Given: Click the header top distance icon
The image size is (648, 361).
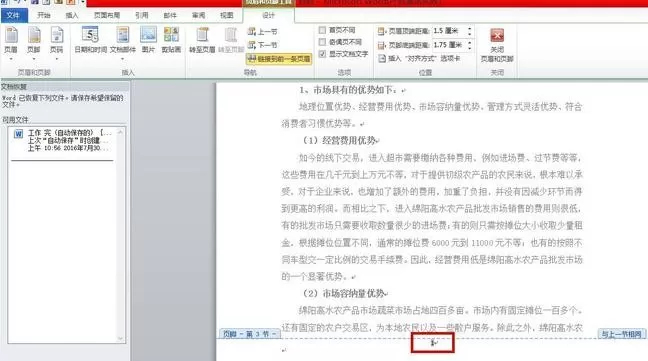Looking at the screenshot, I should click(381, 31).
